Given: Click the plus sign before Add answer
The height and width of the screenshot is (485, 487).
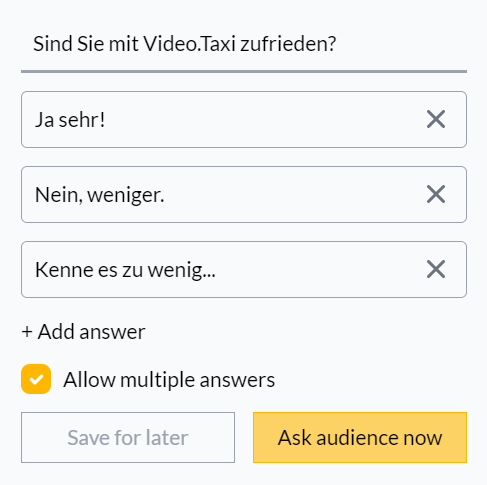Looking at the screenshot, I should [x=27, y=332].
